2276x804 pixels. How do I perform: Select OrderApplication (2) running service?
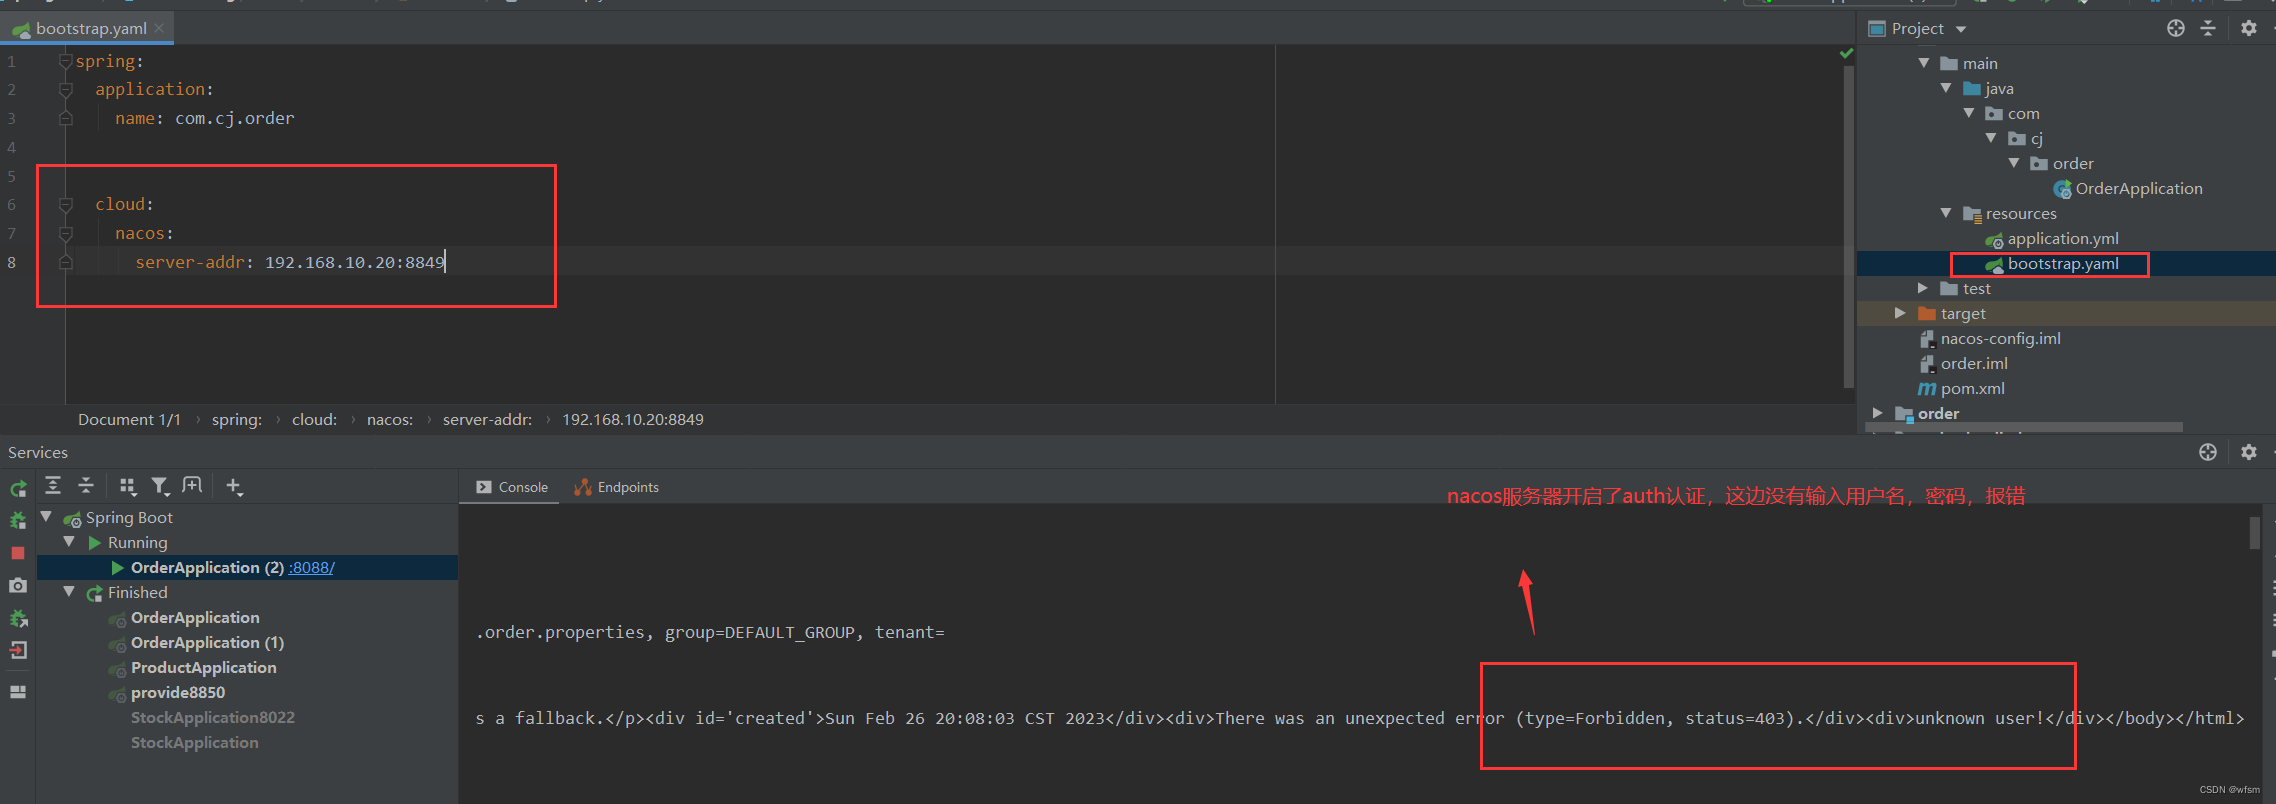tap(247, 567)
